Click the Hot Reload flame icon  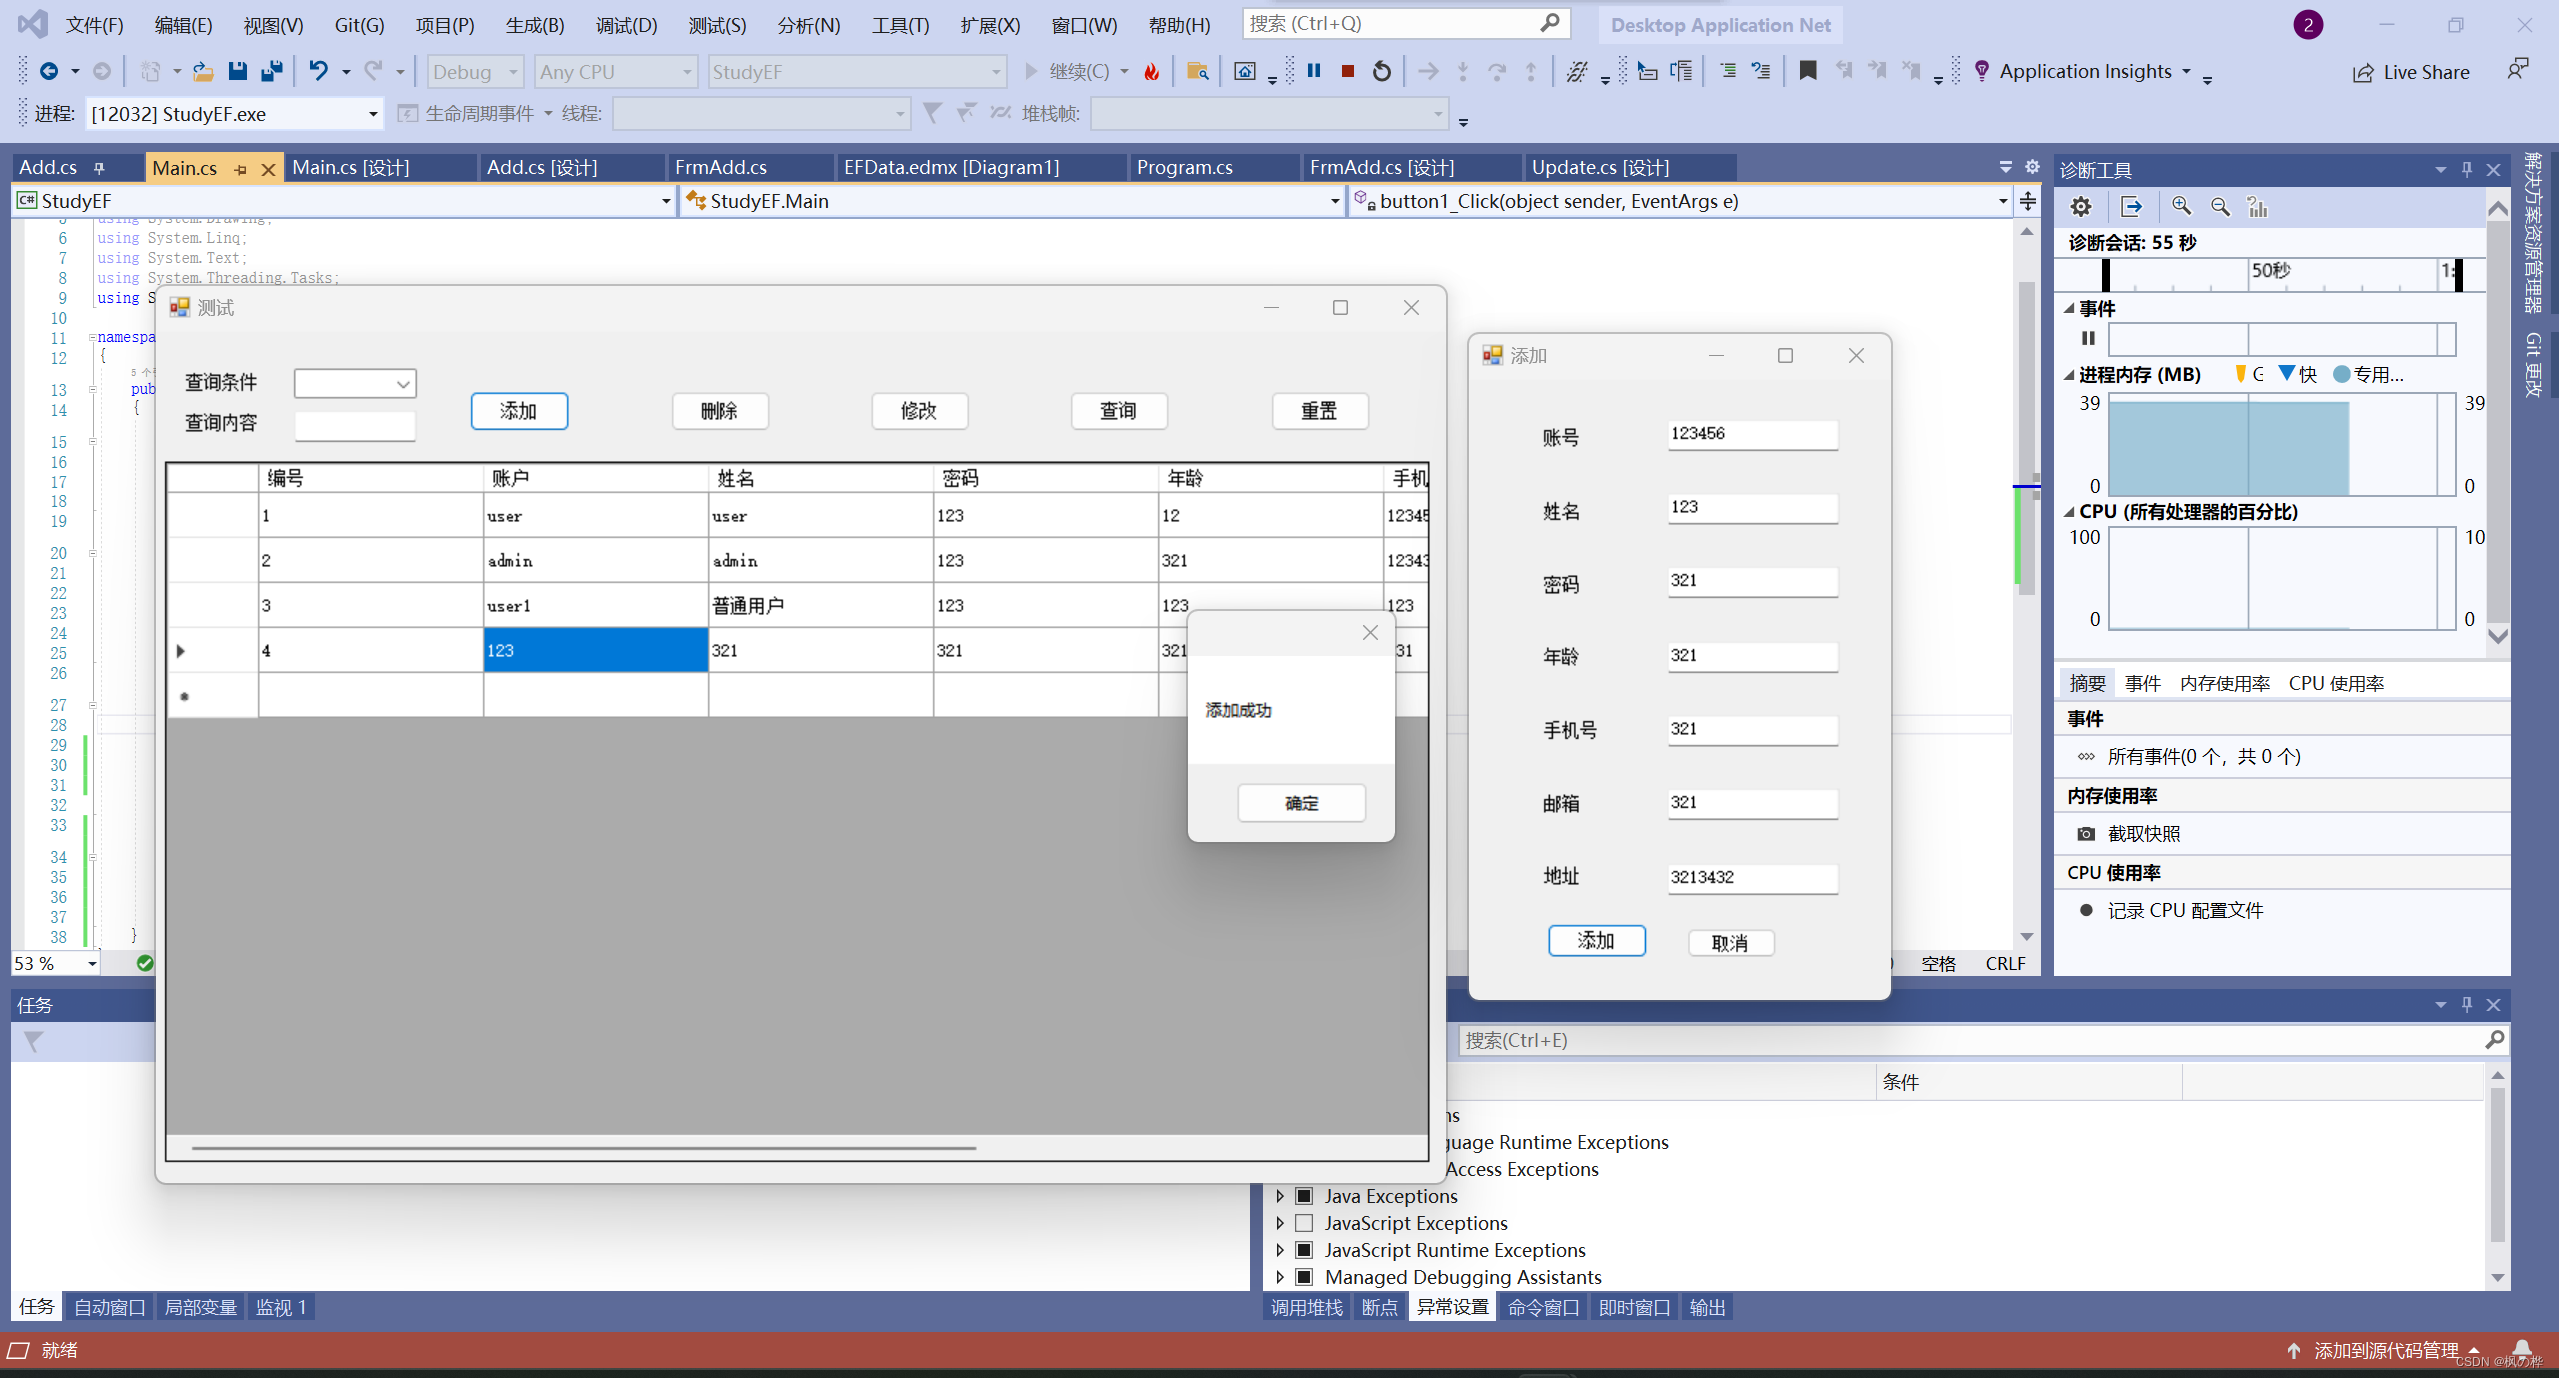click(1152, 71)
